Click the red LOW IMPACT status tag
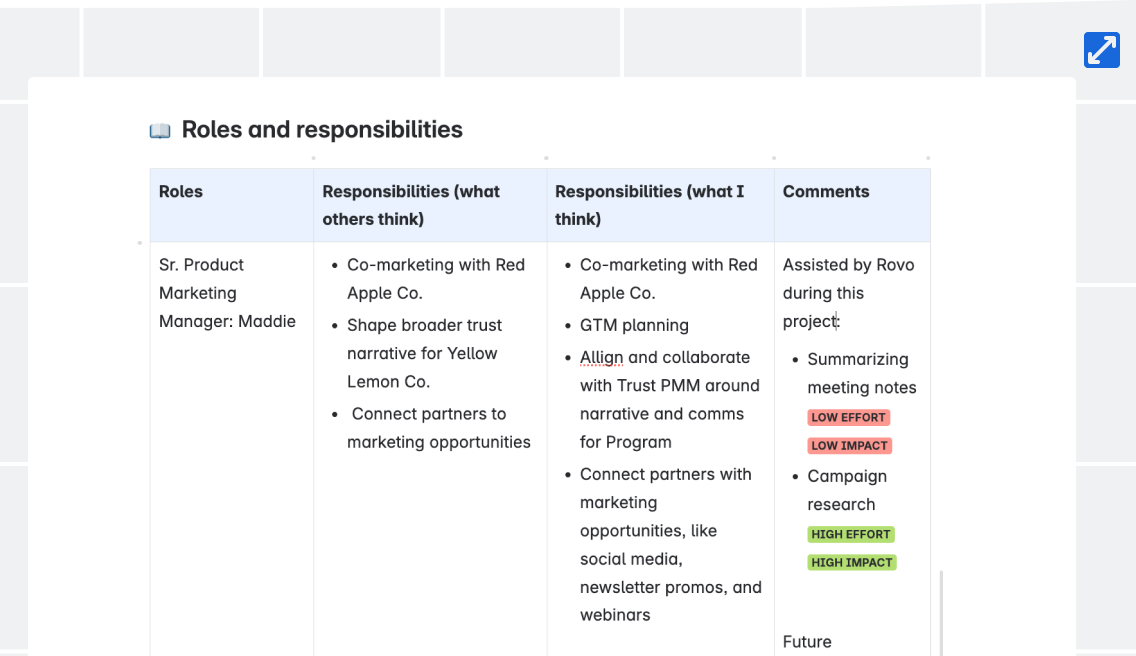Screen dimensions: 1136x656 coord(849,446)
